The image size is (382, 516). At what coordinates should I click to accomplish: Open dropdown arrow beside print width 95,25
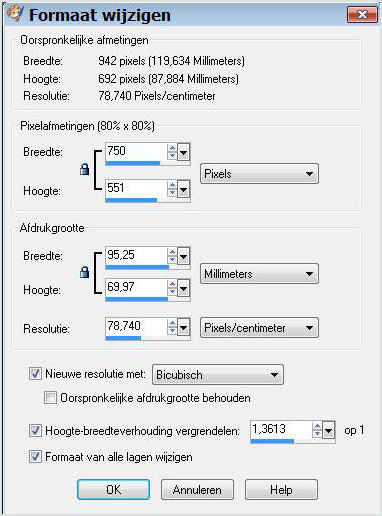[x=184, y=256]
